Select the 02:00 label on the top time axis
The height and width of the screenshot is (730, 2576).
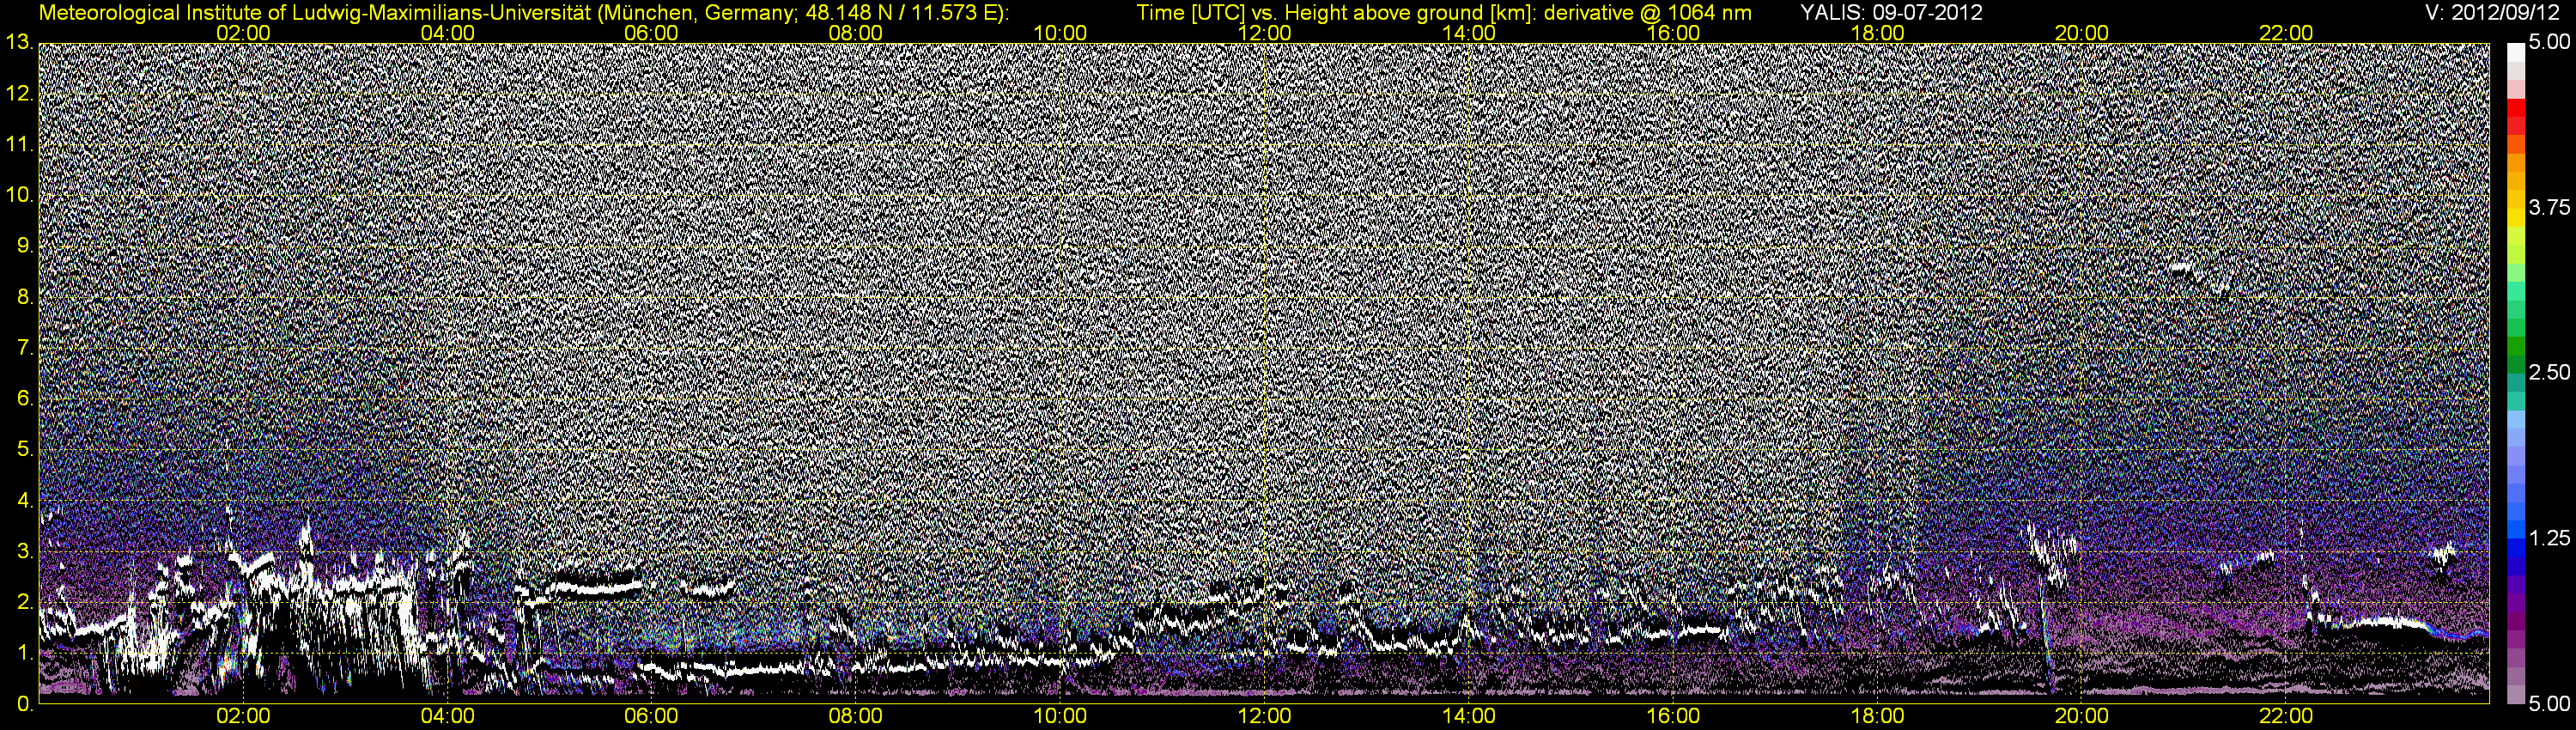[243, 33]
